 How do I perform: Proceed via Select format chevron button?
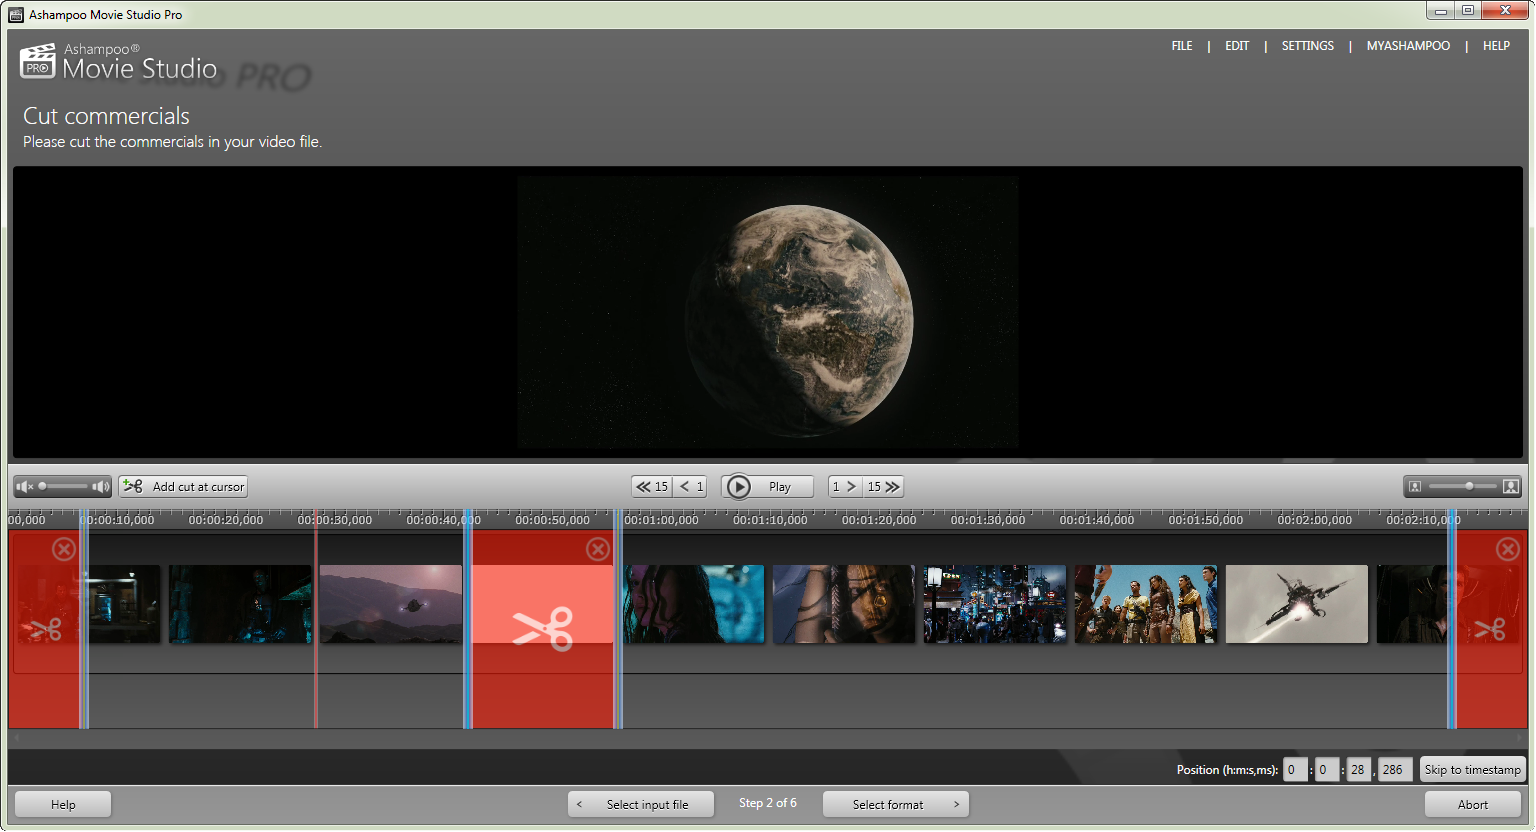pos(895,803)
